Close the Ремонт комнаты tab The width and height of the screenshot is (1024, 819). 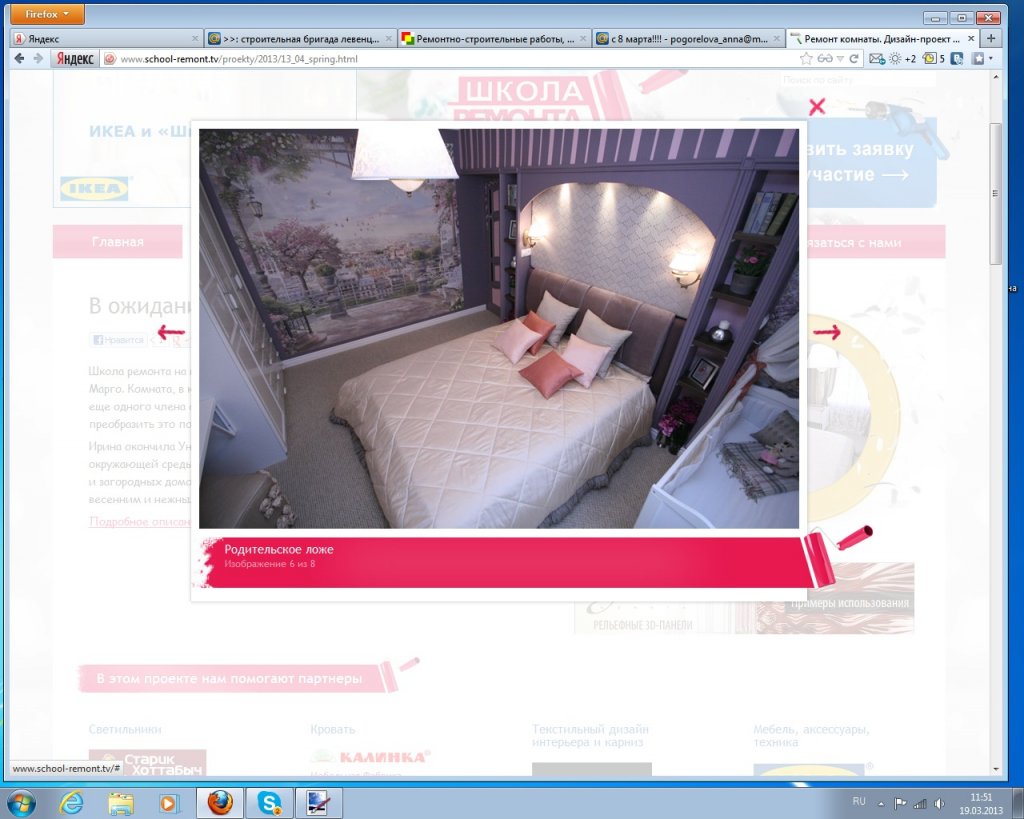tap(970, 39)
